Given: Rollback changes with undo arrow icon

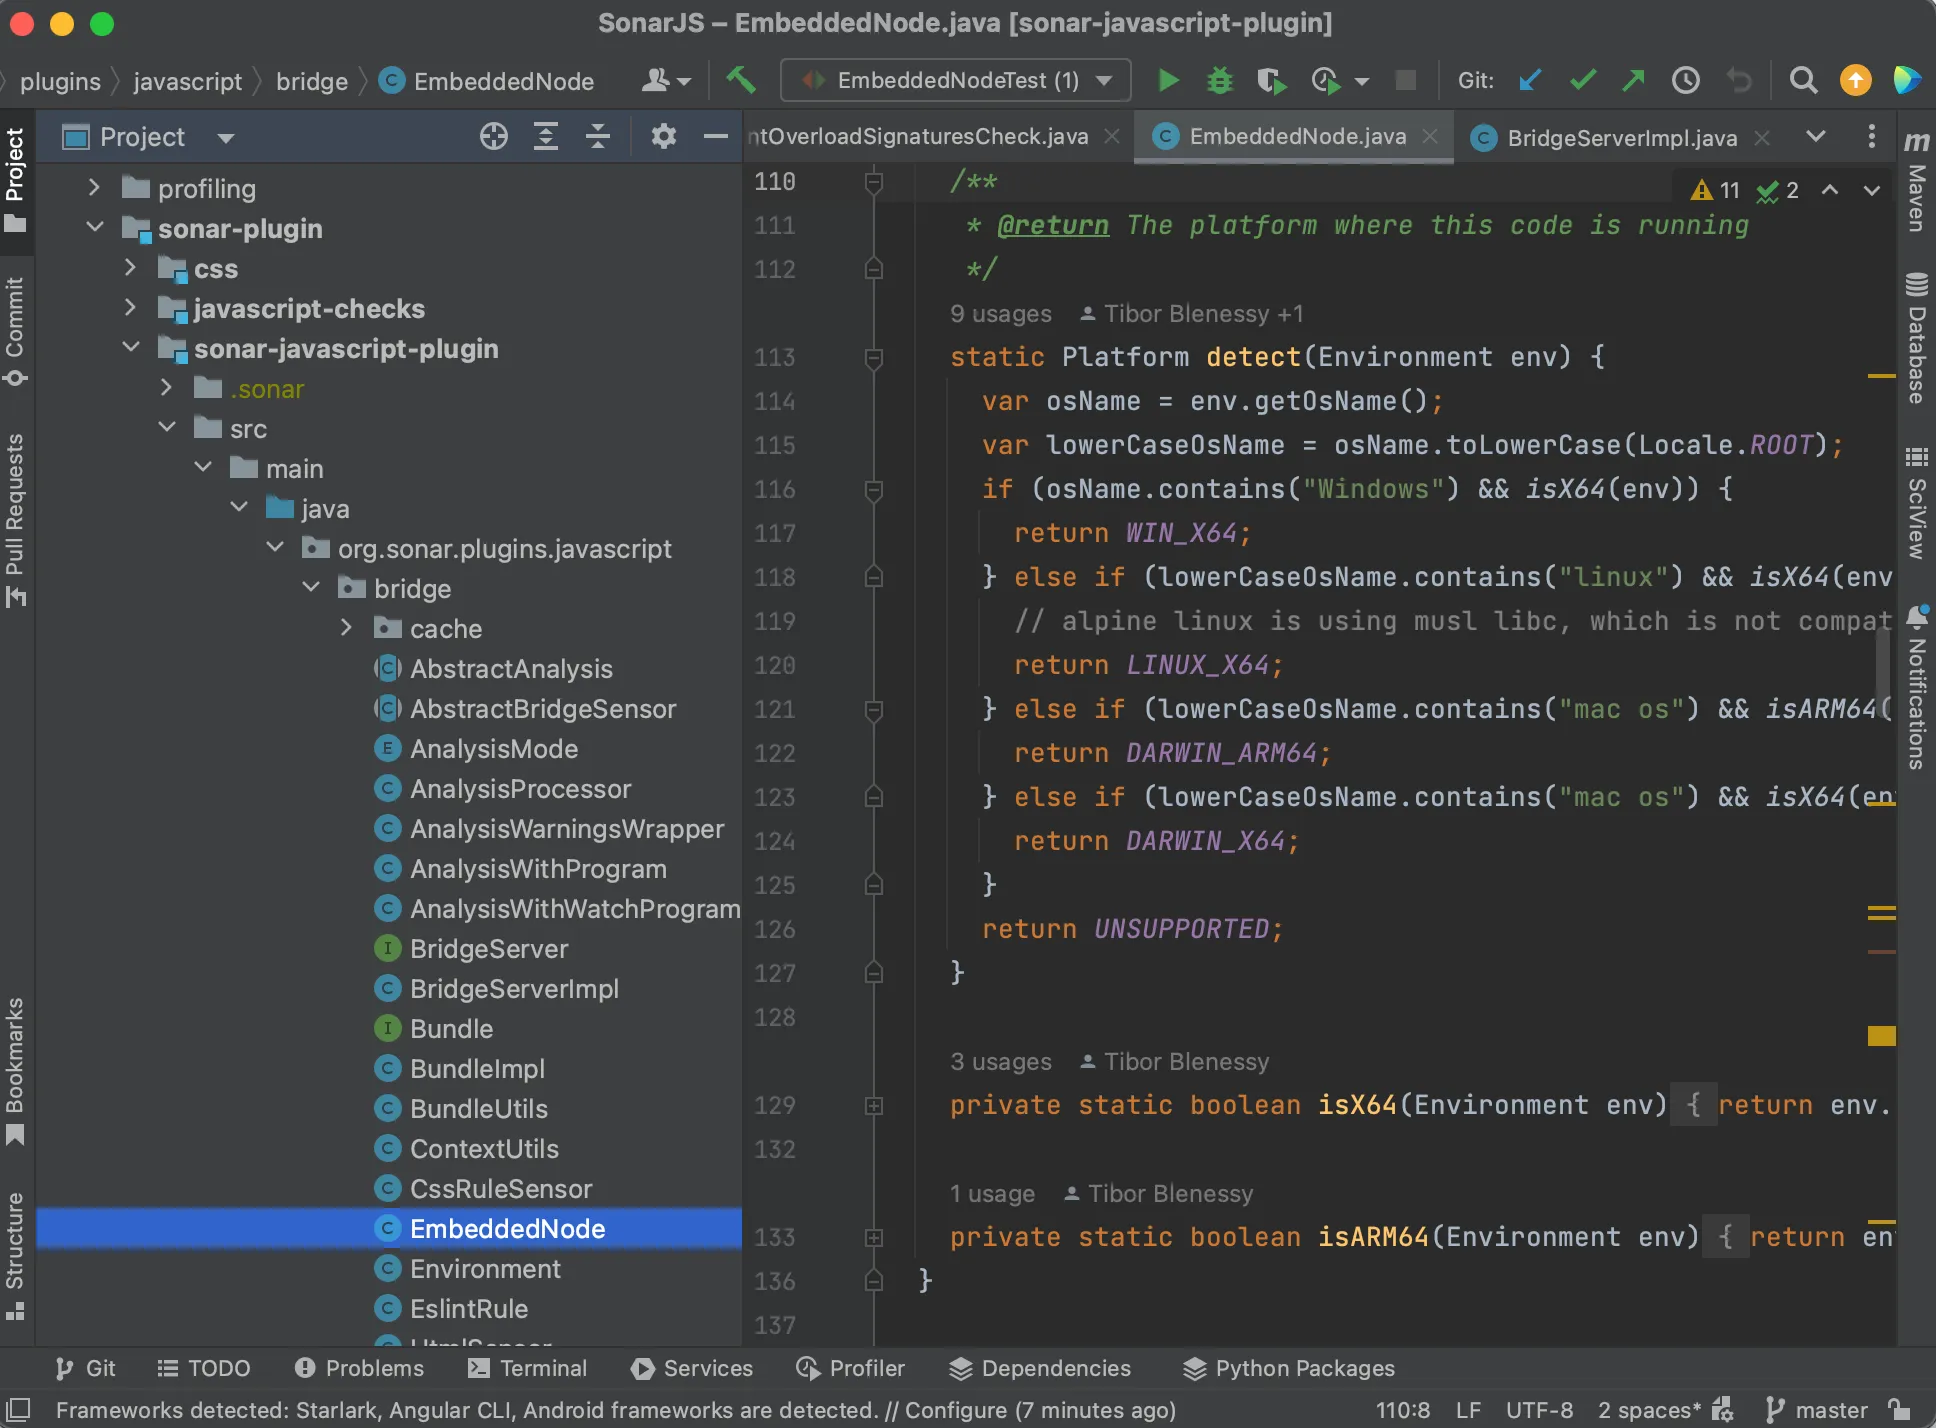Looking at the screenshot, I should coord(1739,80).
